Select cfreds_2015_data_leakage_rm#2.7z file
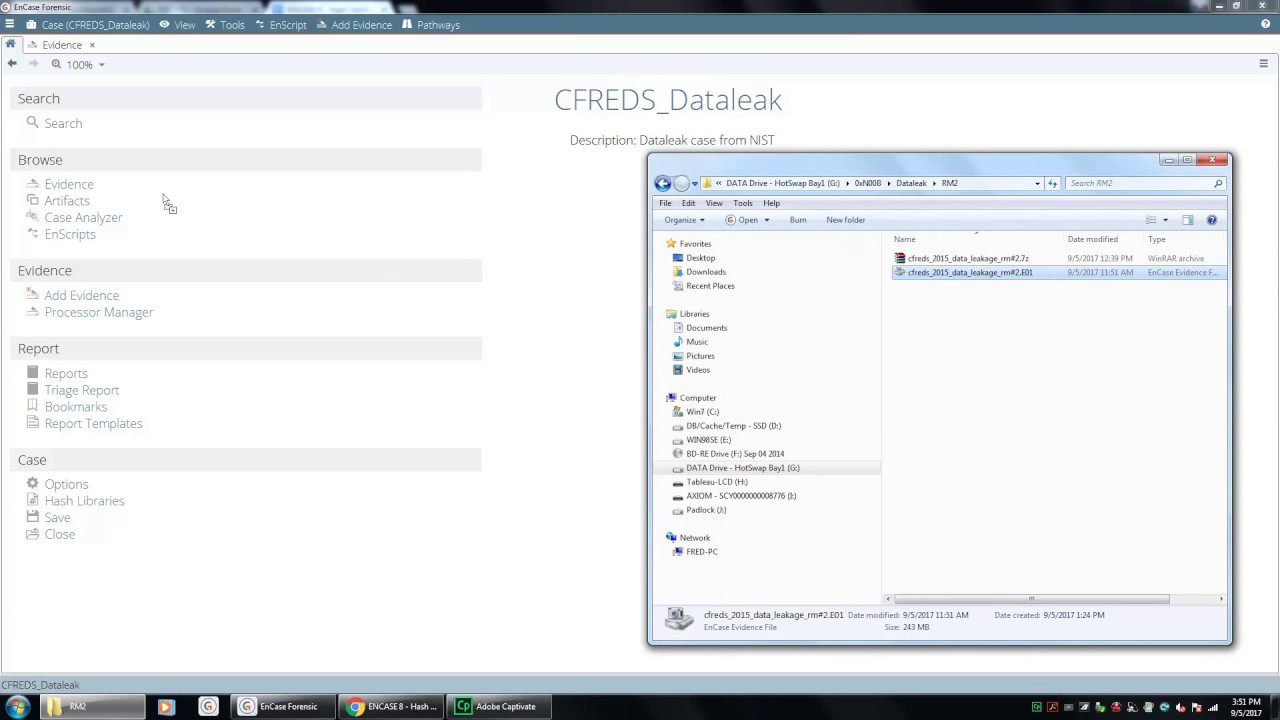This screenshot has height=720, width=1280. 968,258
